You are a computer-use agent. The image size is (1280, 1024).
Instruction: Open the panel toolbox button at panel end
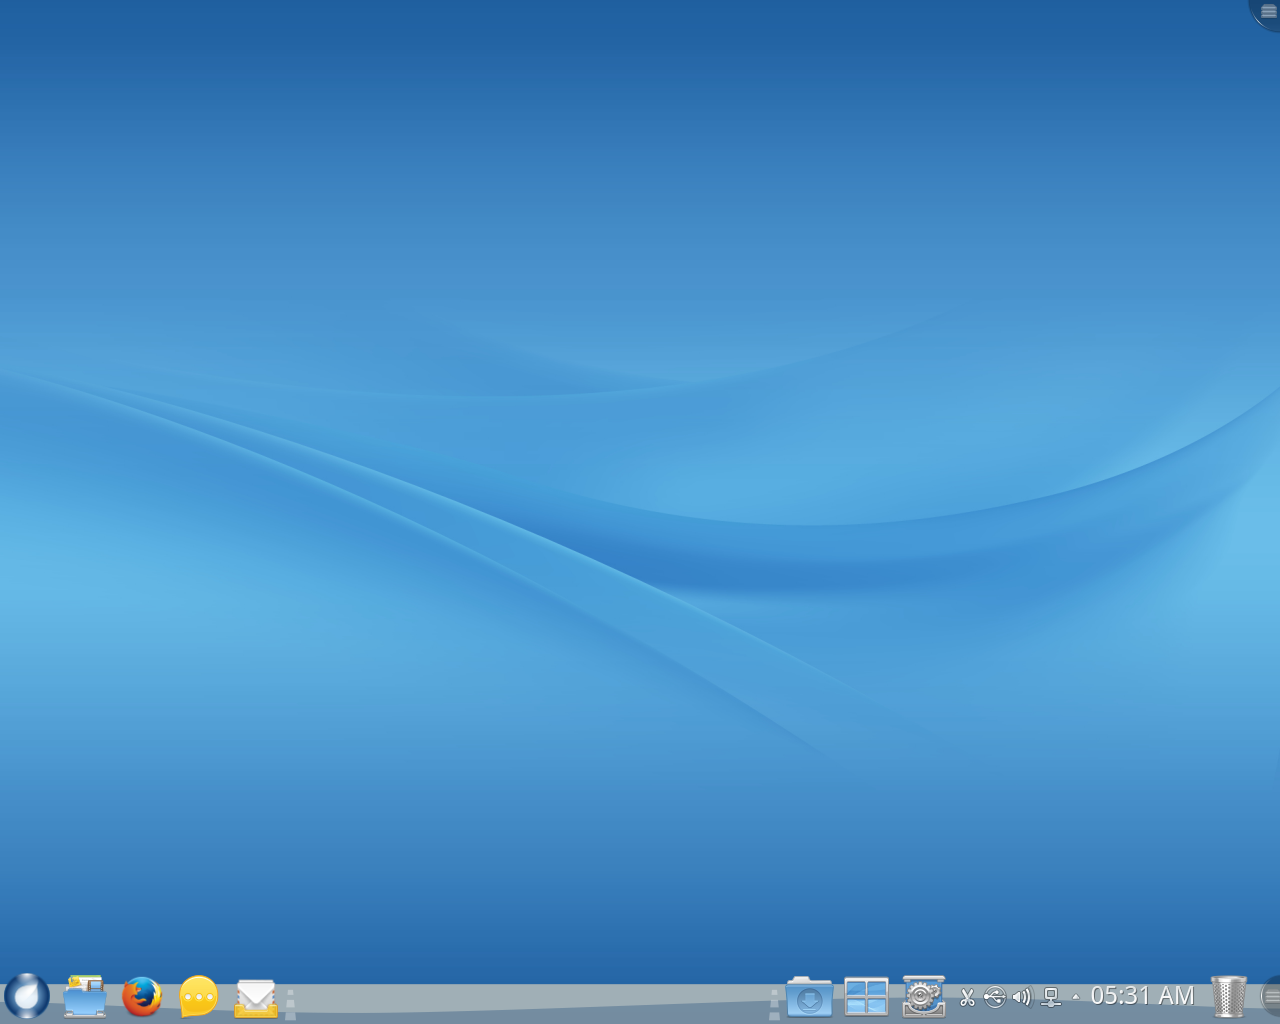[1270, 996]
